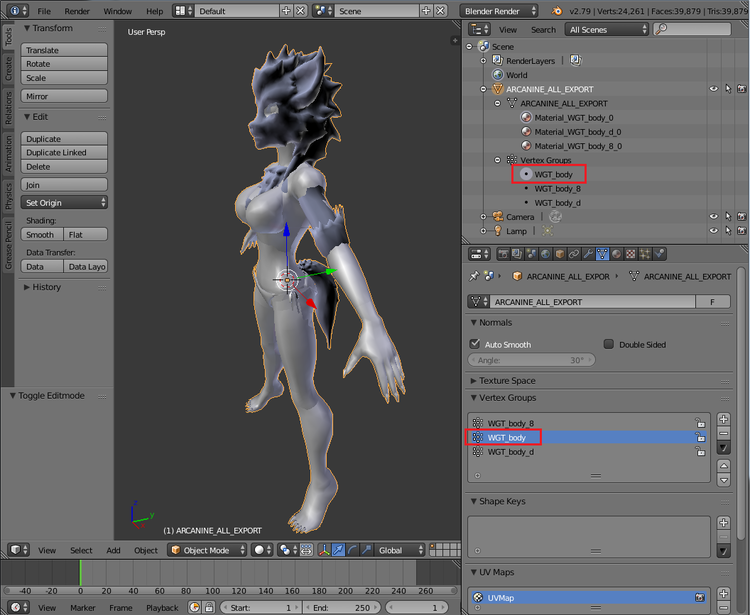Enable the Double Sided checkbox
The height and width of the screenshot is (615, 750).
pos(608,344)
